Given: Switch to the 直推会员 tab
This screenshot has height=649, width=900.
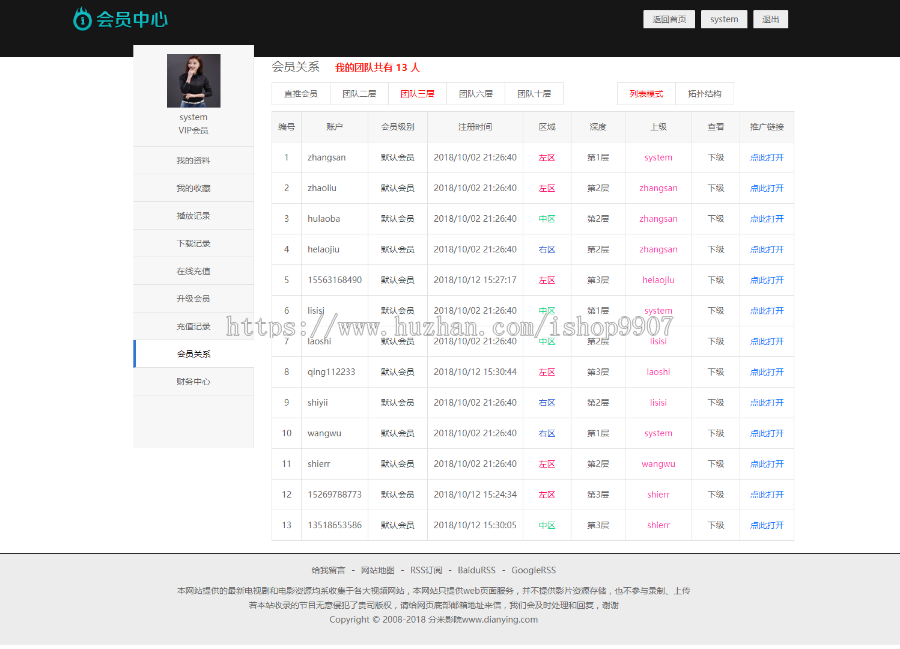Looking at the screenshot, I should (300, 94).
